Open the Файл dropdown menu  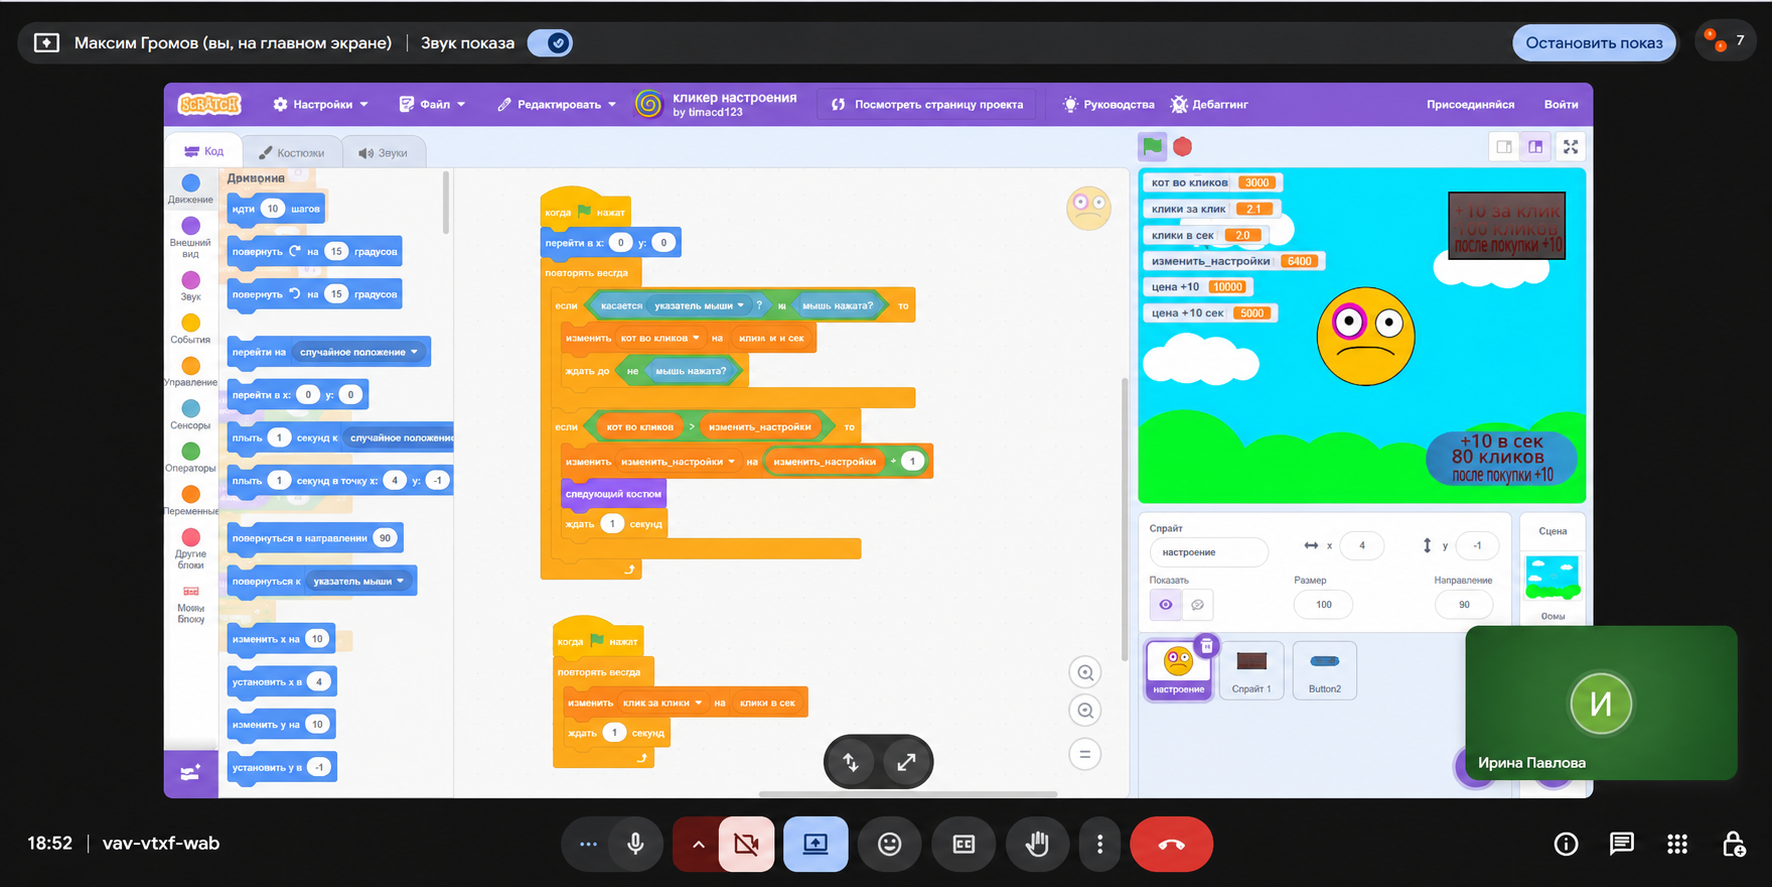(x=432, y=104)
